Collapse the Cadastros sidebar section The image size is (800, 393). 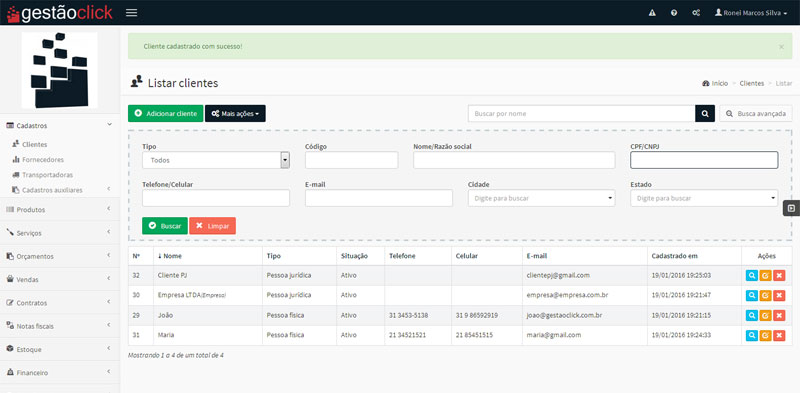click(x=60, y=126)
